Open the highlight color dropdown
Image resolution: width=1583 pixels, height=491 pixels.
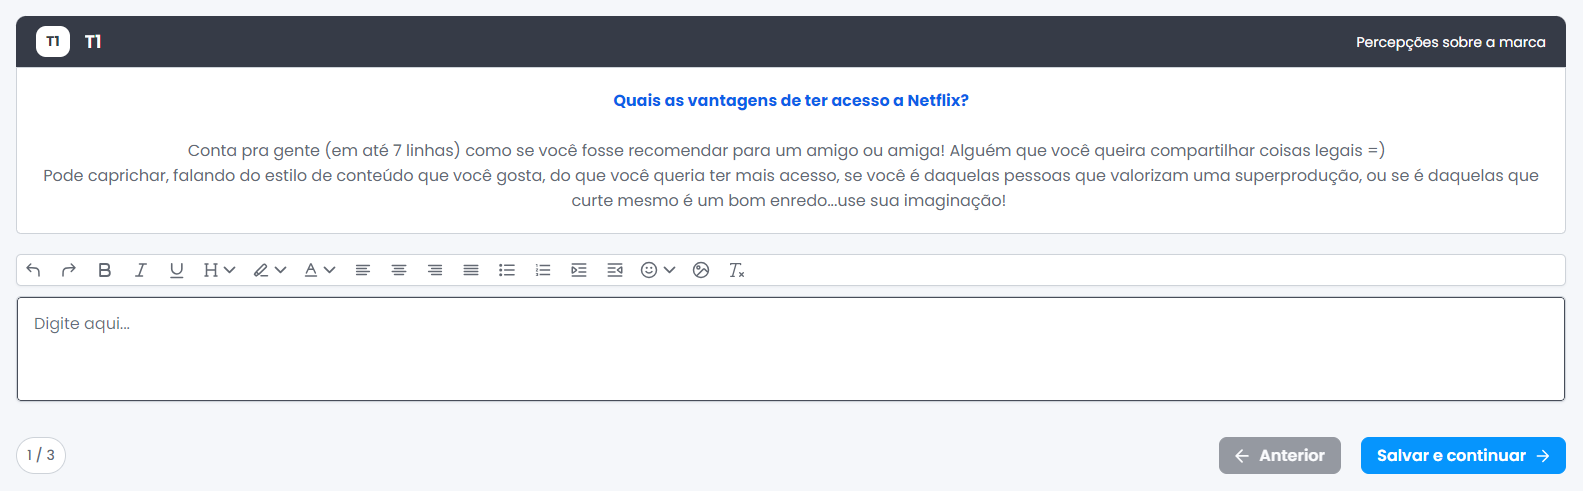pyautogui.click(x=270, y=270)
